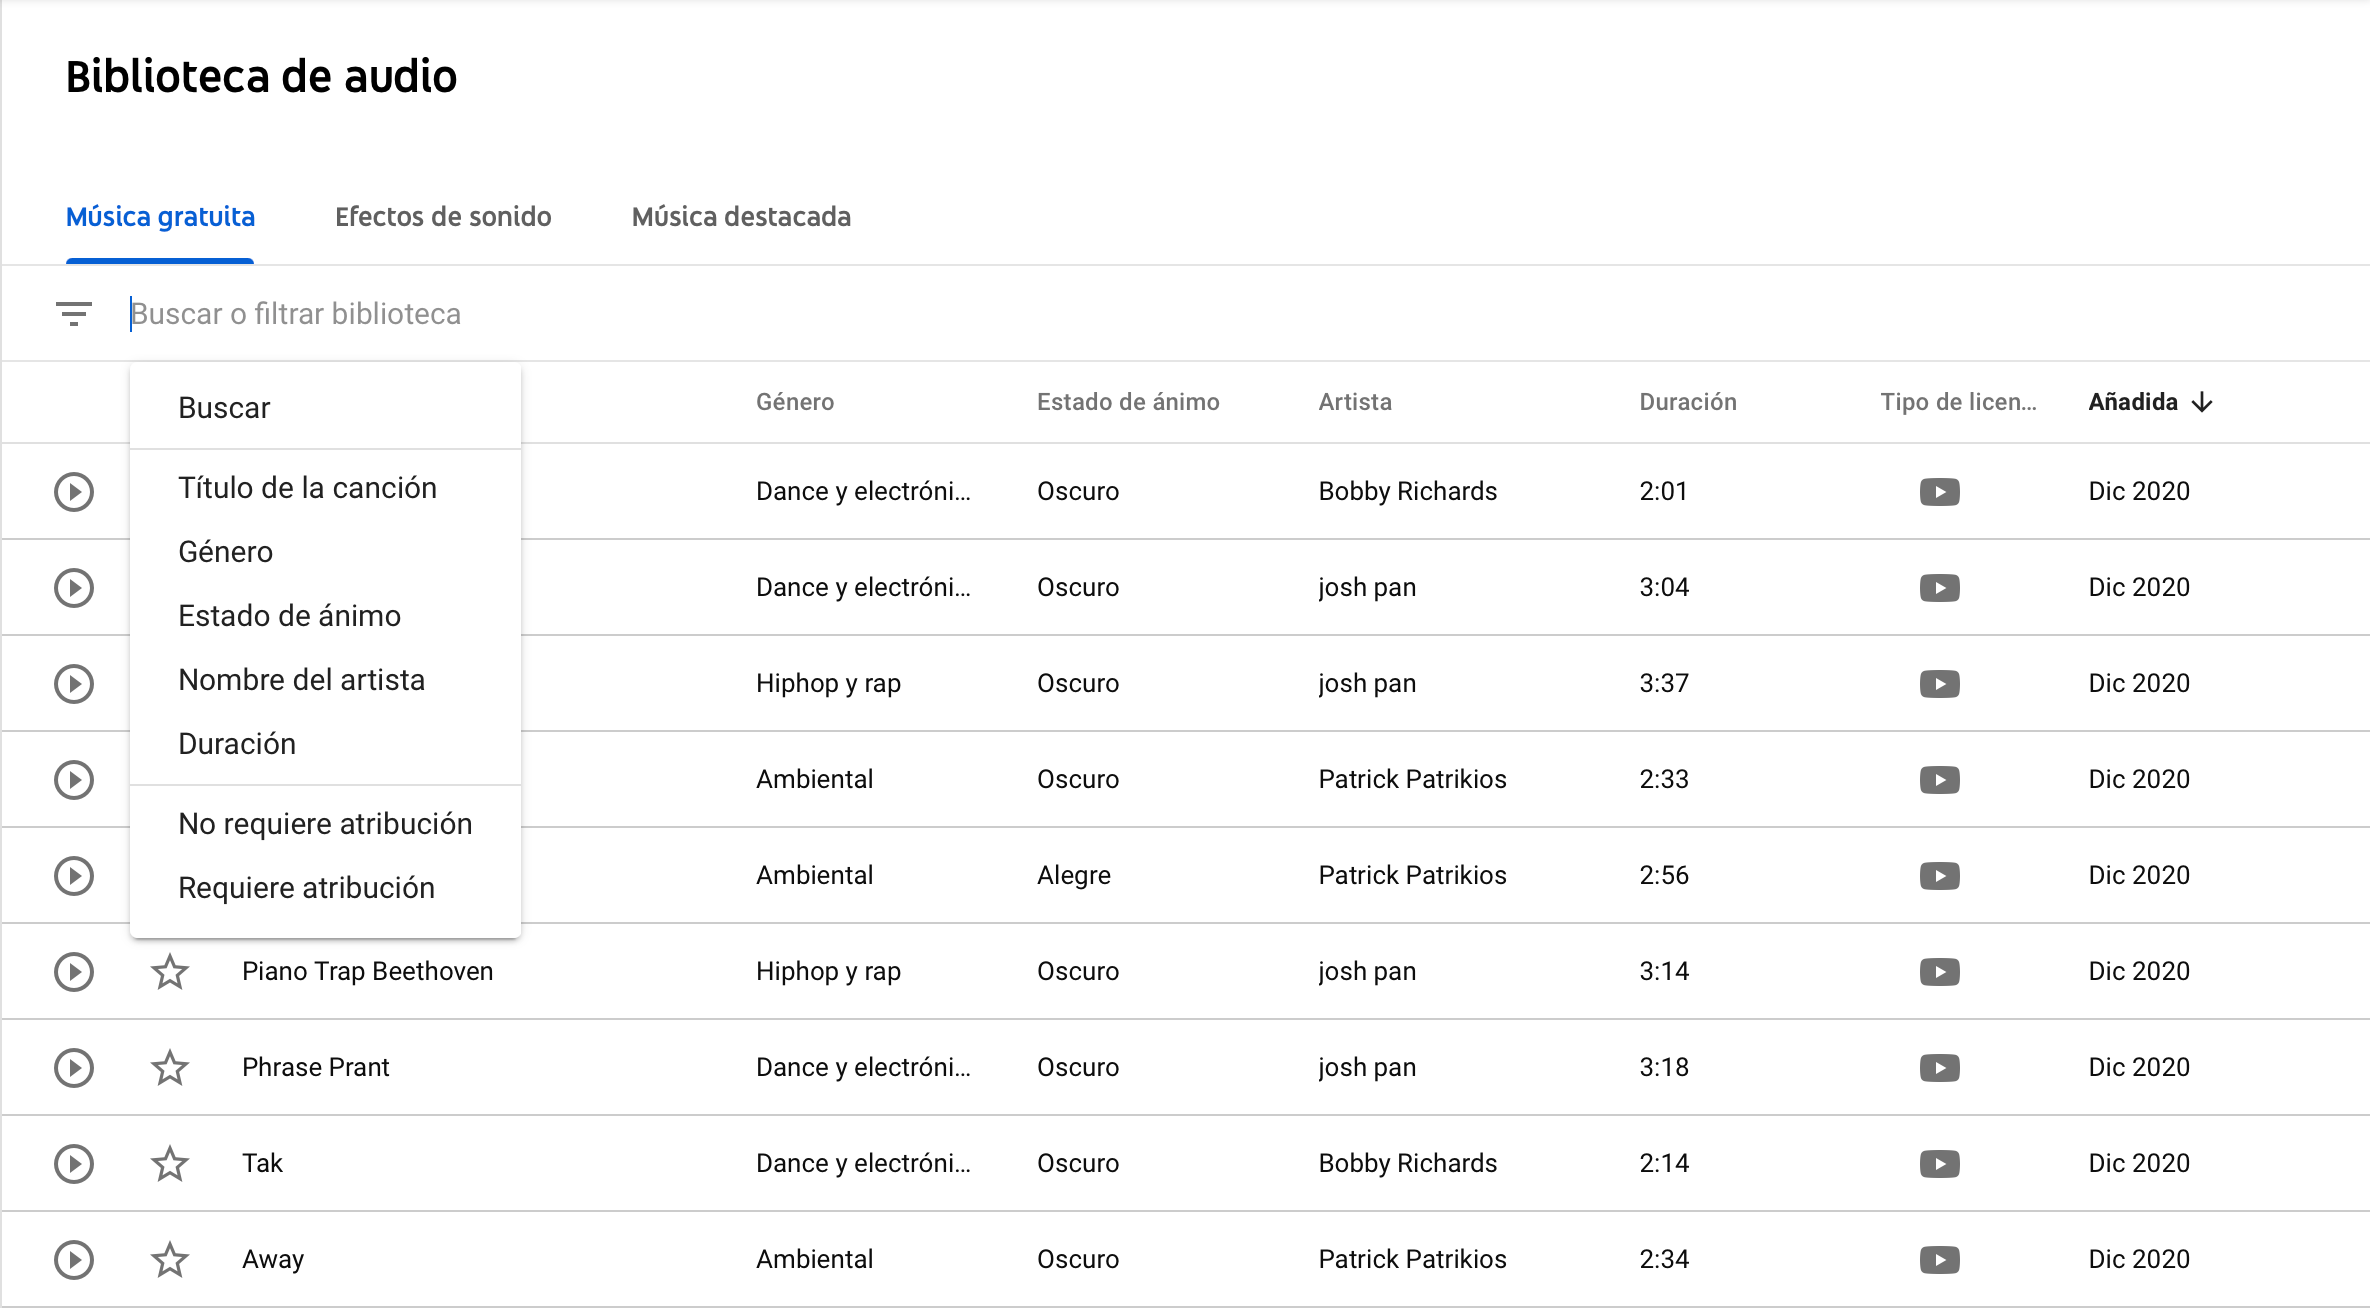Click the YouTube license icon for Away
This screenshot has width=2370, height=1308.
(1939, 1260)
